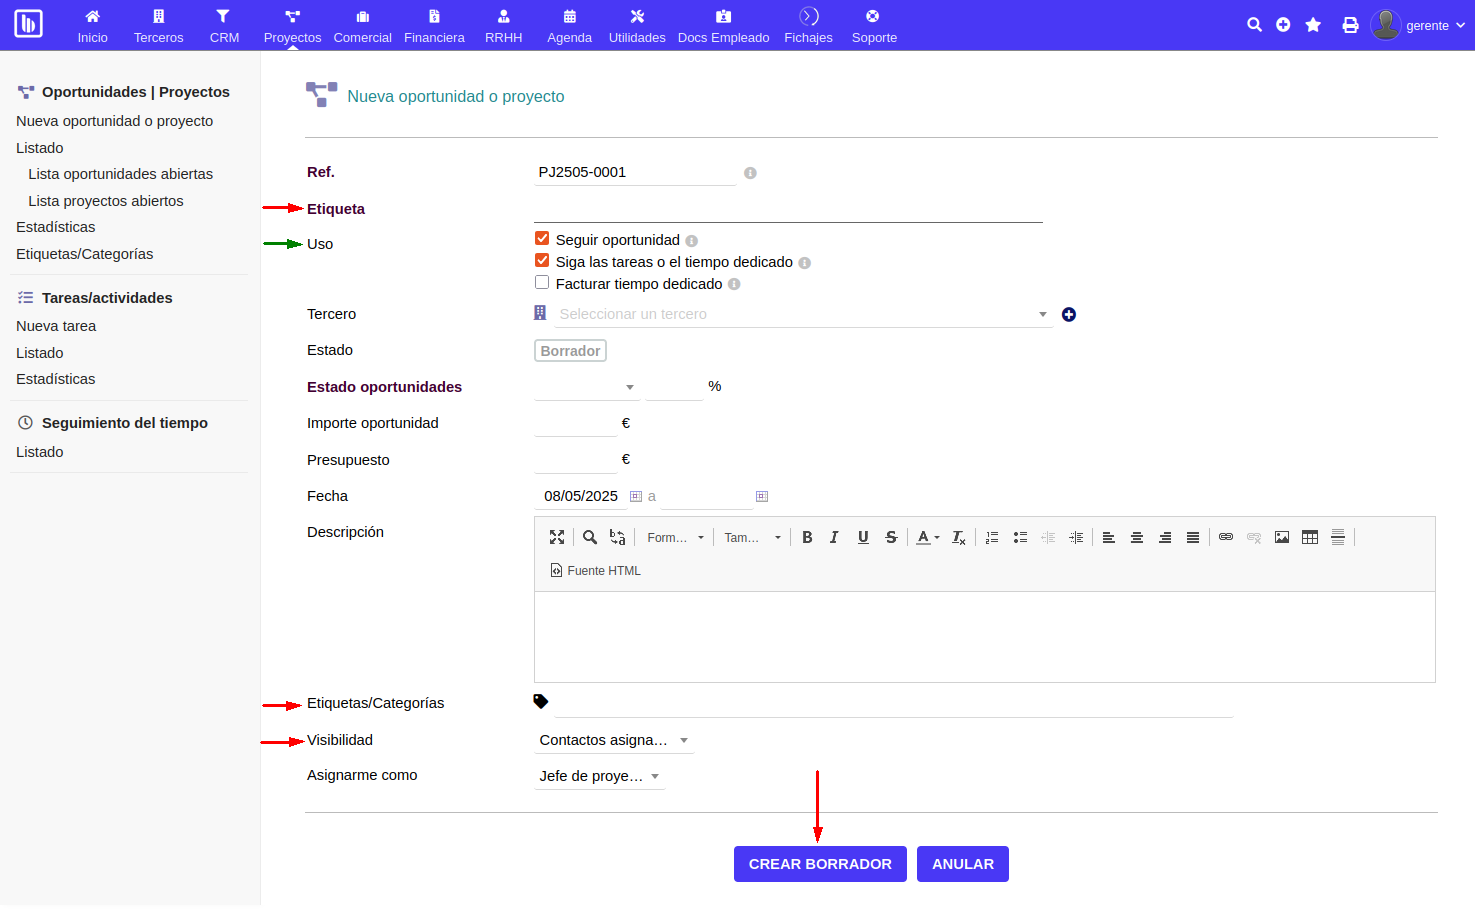Uncheck Siga las tareas o el tiempo dedicado
The image size is (1475, 924).
coord(542,260)
